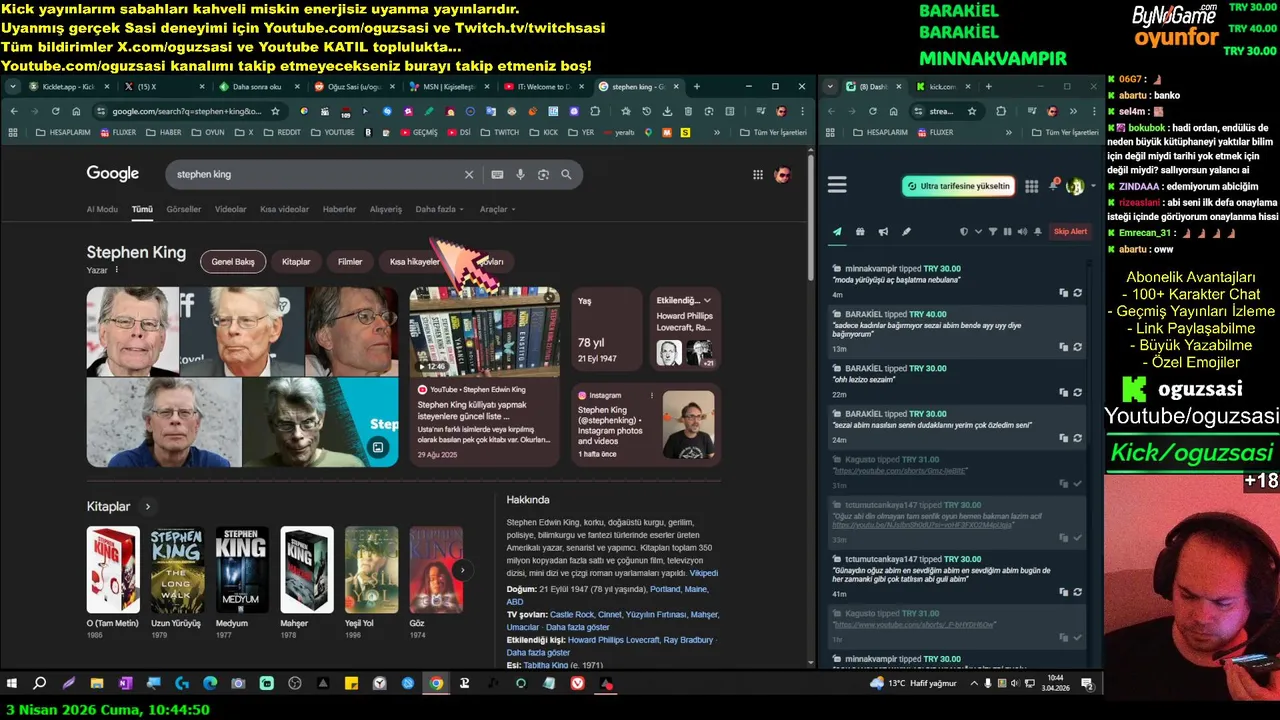
Task: Open the Araçlar tools dropdown
Action: (497, 209)
